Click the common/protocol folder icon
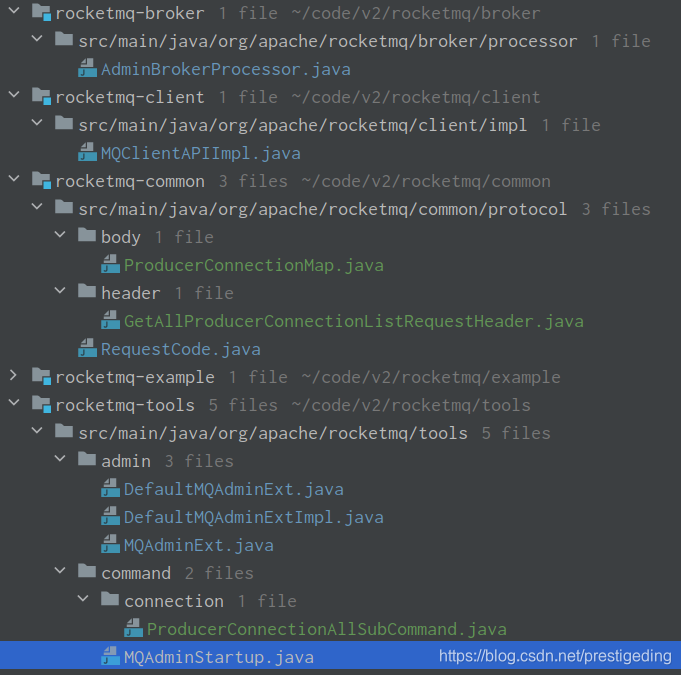681x675 pixels. (64, 207)
